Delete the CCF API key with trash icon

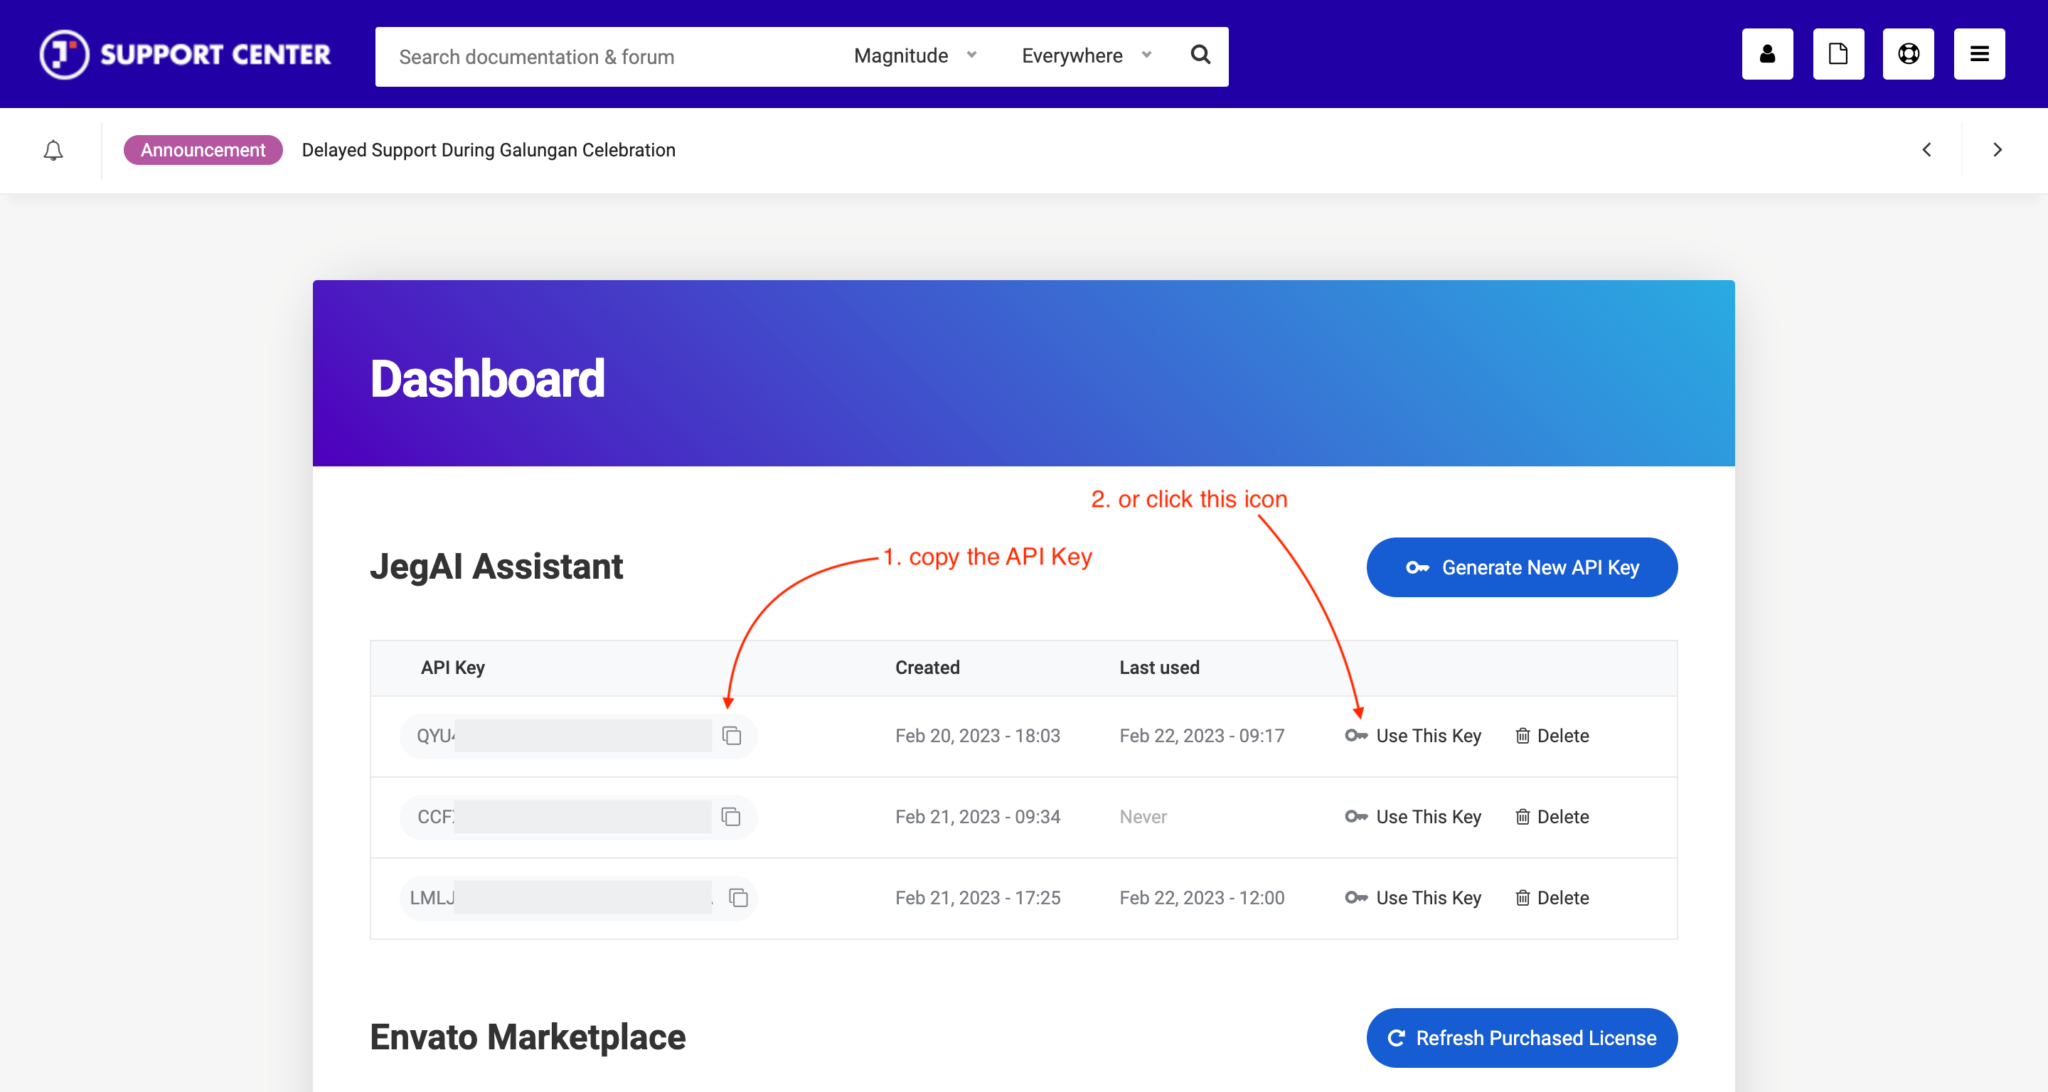click(x=1551, y=816)
